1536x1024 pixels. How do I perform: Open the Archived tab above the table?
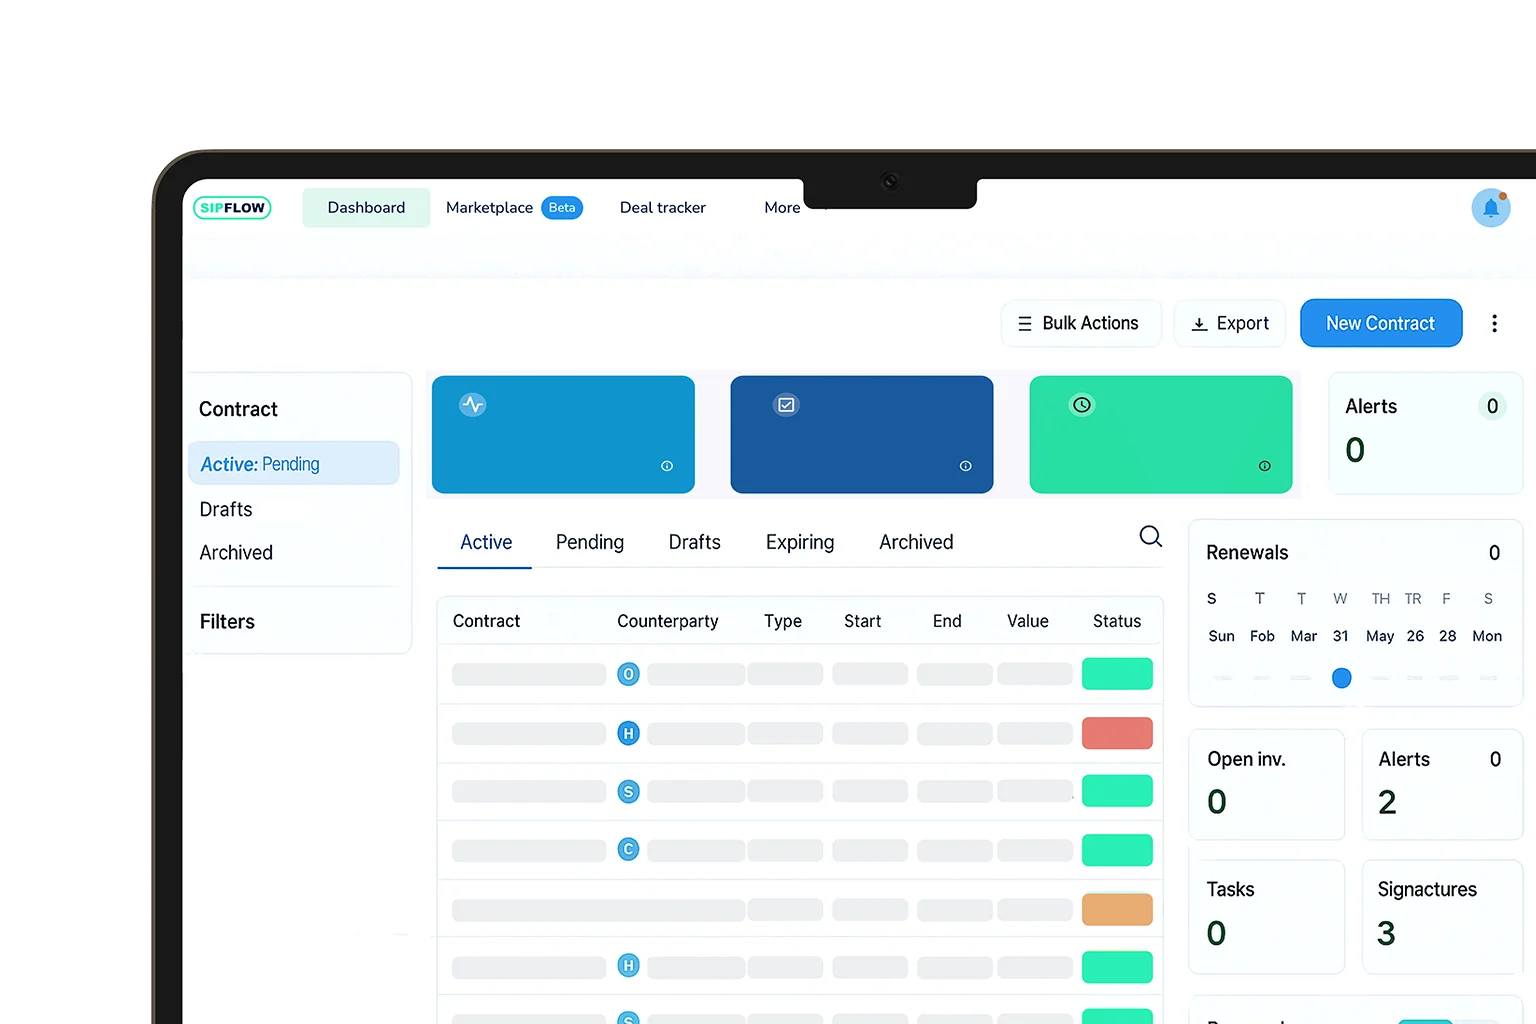[916, 542]
